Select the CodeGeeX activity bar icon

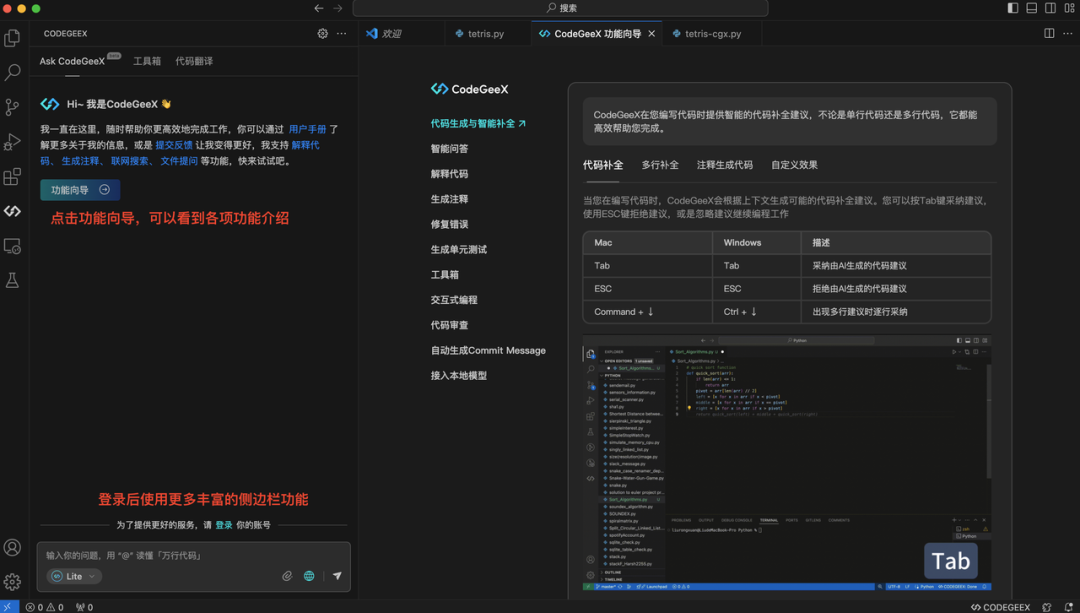[12, 211]
